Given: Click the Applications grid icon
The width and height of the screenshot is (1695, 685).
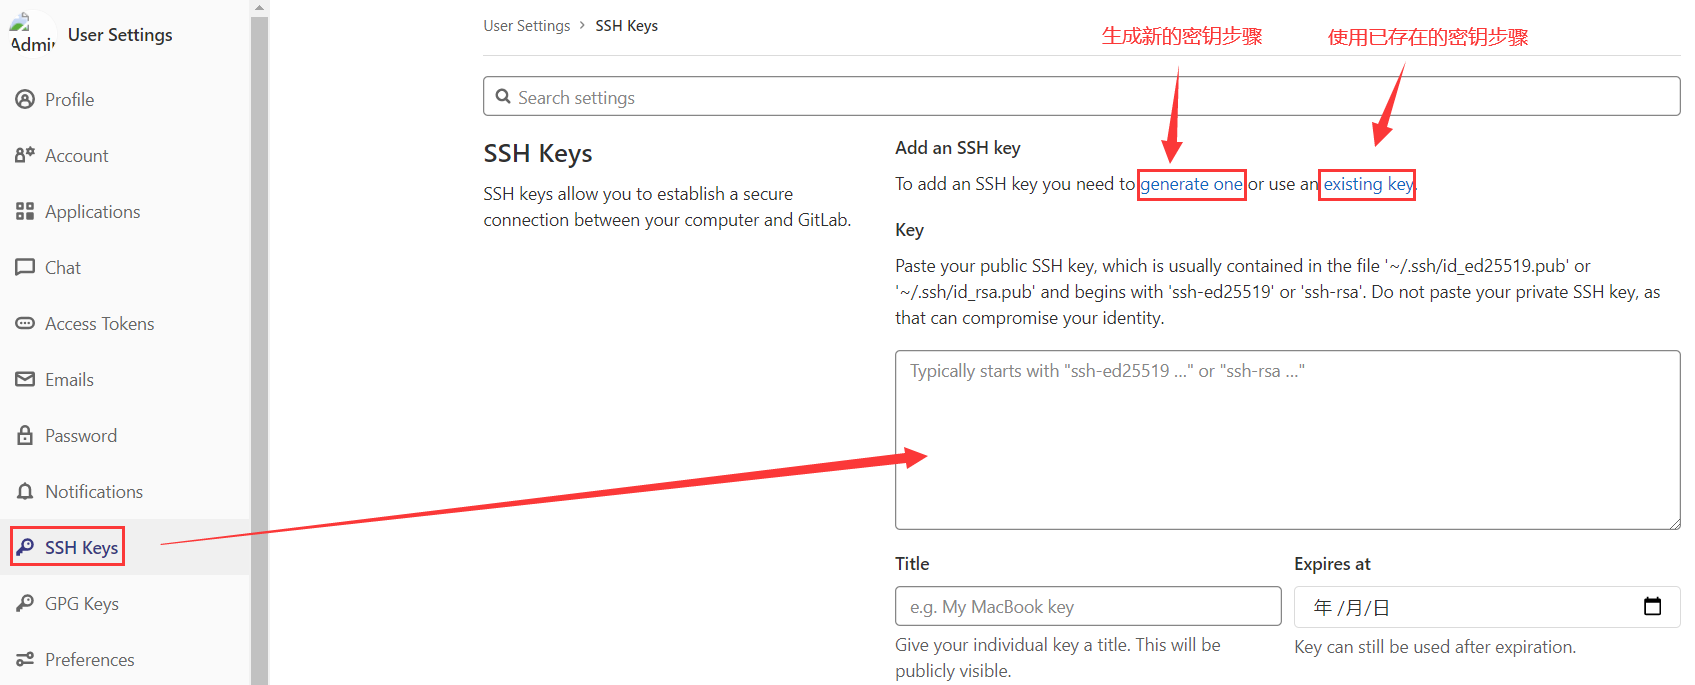Looking at the screenshot, I should [25, 211].
